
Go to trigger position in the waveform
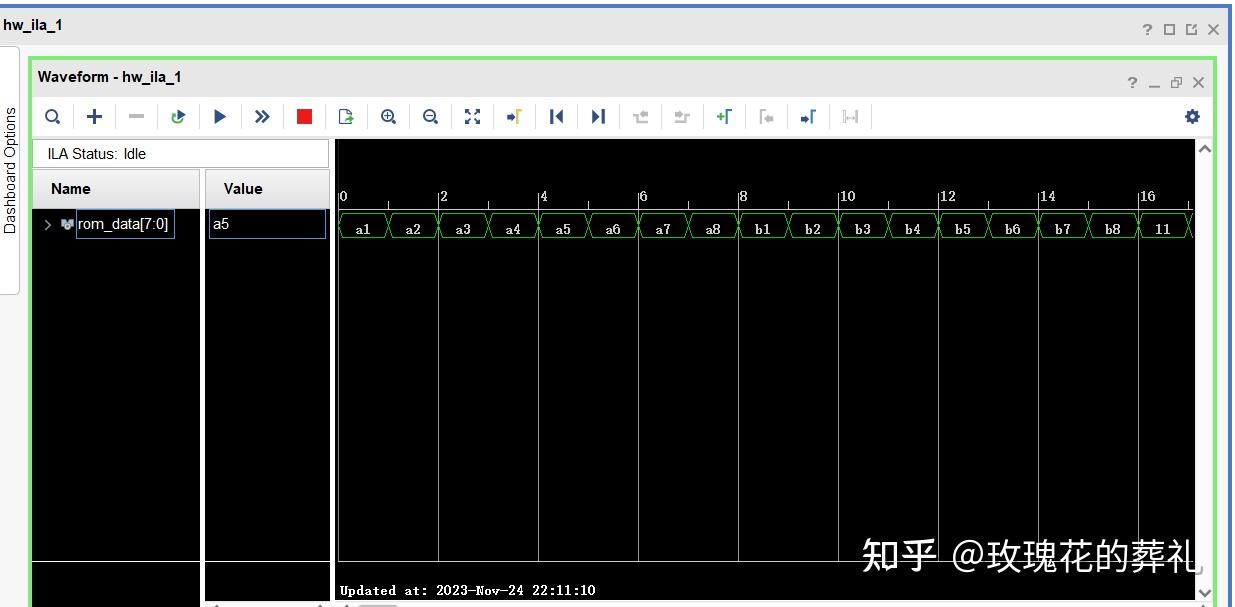click(x=513, y=116)
